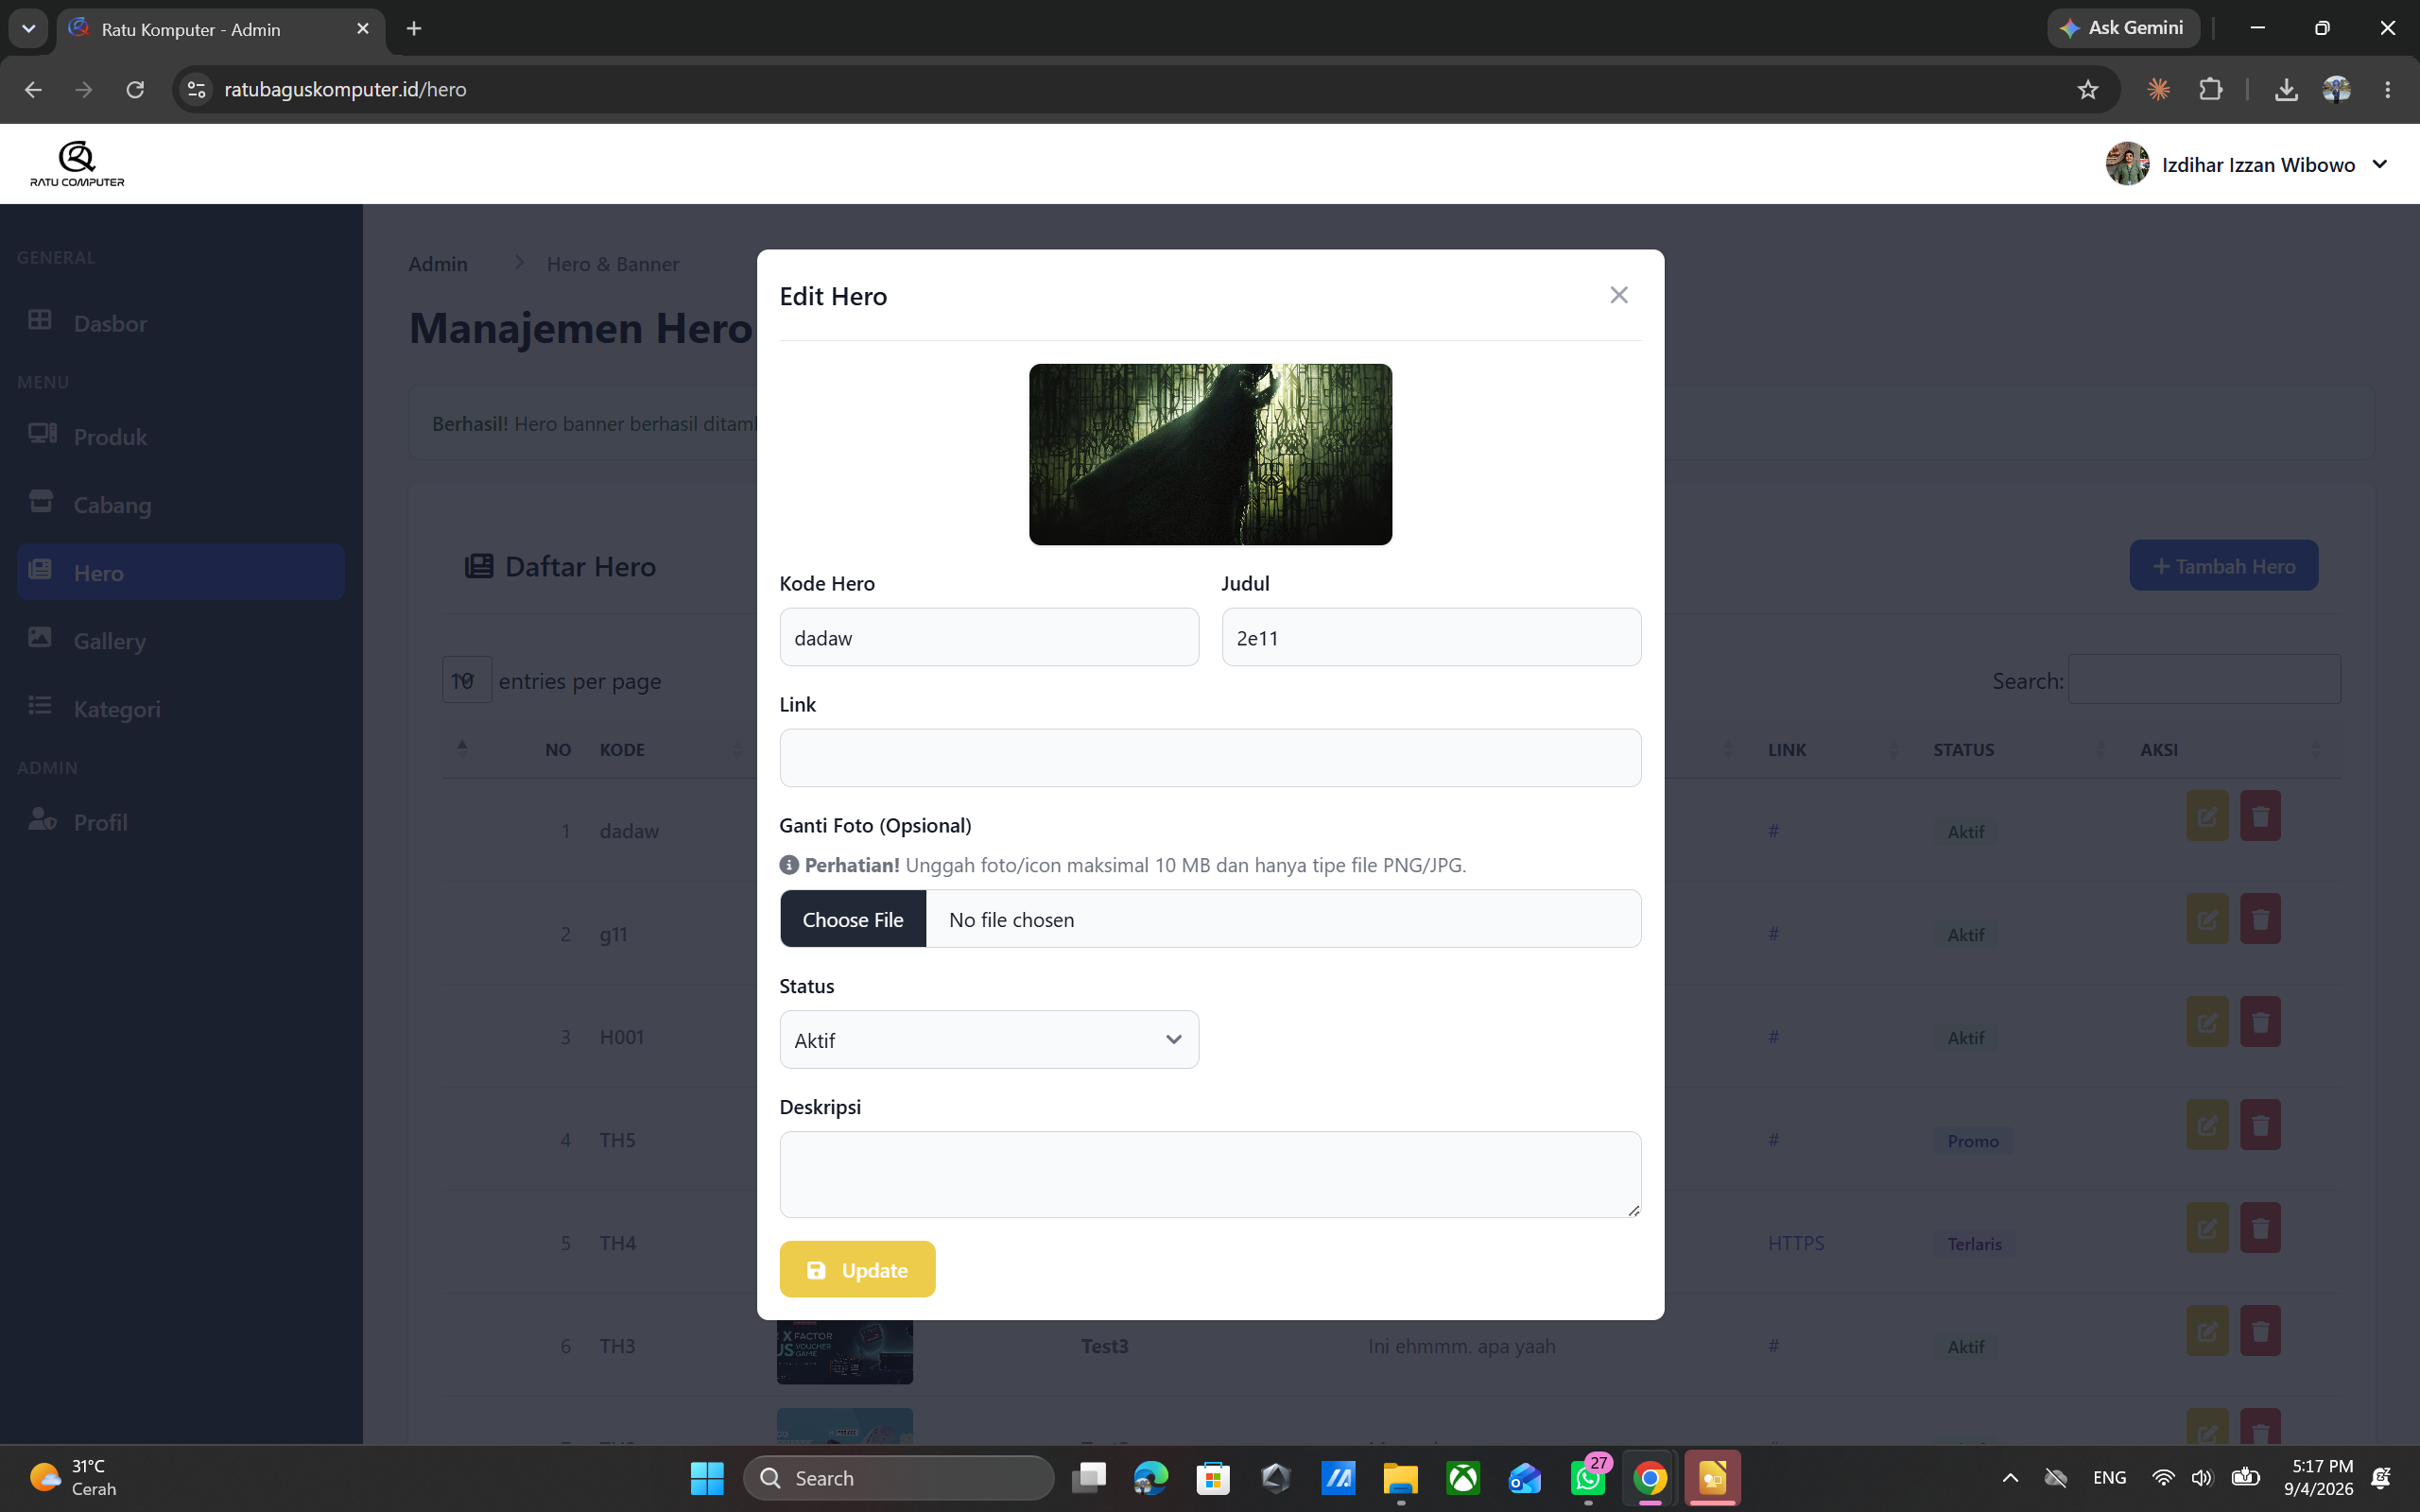Click the Ratu Computer logo

pyautogui.click(x=77, y=164)
